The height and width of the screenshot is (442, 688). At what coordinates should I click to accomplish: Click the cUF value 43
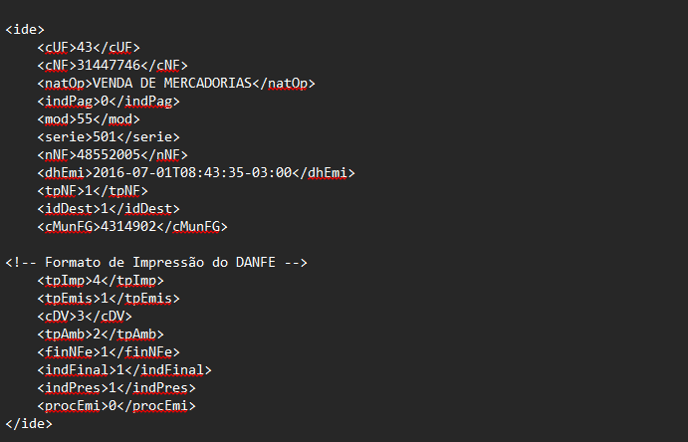(85, 47)
